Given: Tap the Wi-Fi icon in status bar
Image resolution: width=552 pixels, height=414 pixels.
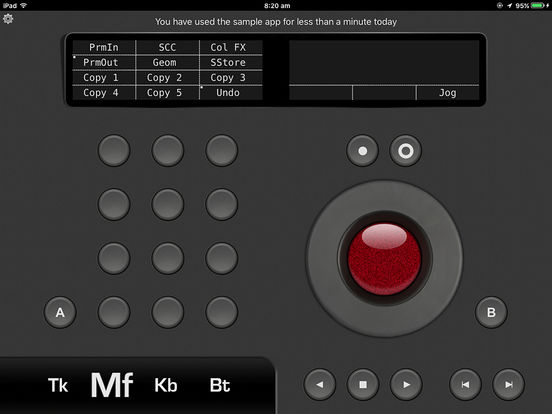Looking at the screenshot, I should point(23,5).
